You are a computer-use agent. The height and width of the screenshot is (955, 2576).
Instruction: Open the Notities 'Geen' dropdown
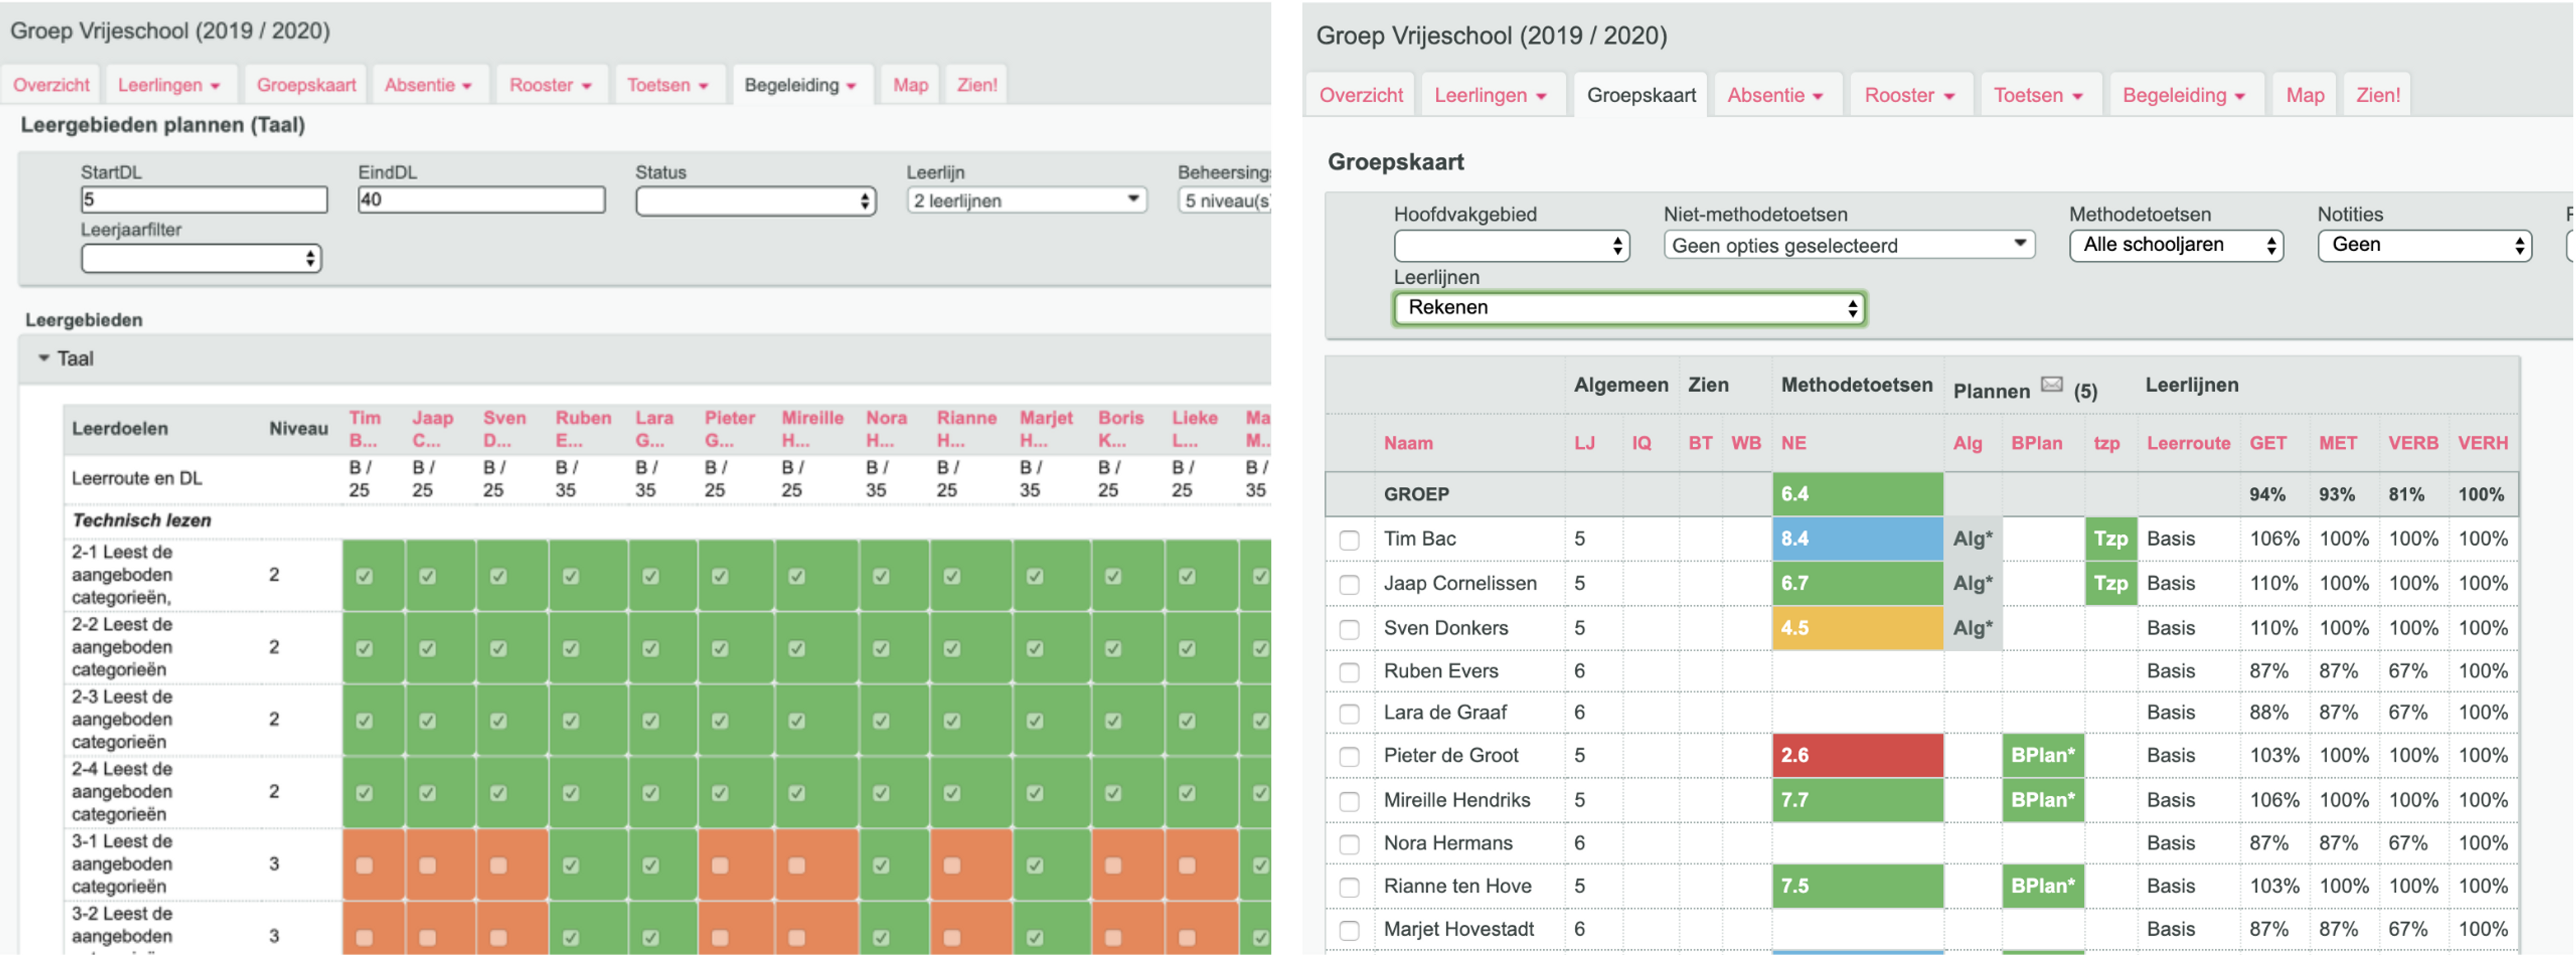2424,245
